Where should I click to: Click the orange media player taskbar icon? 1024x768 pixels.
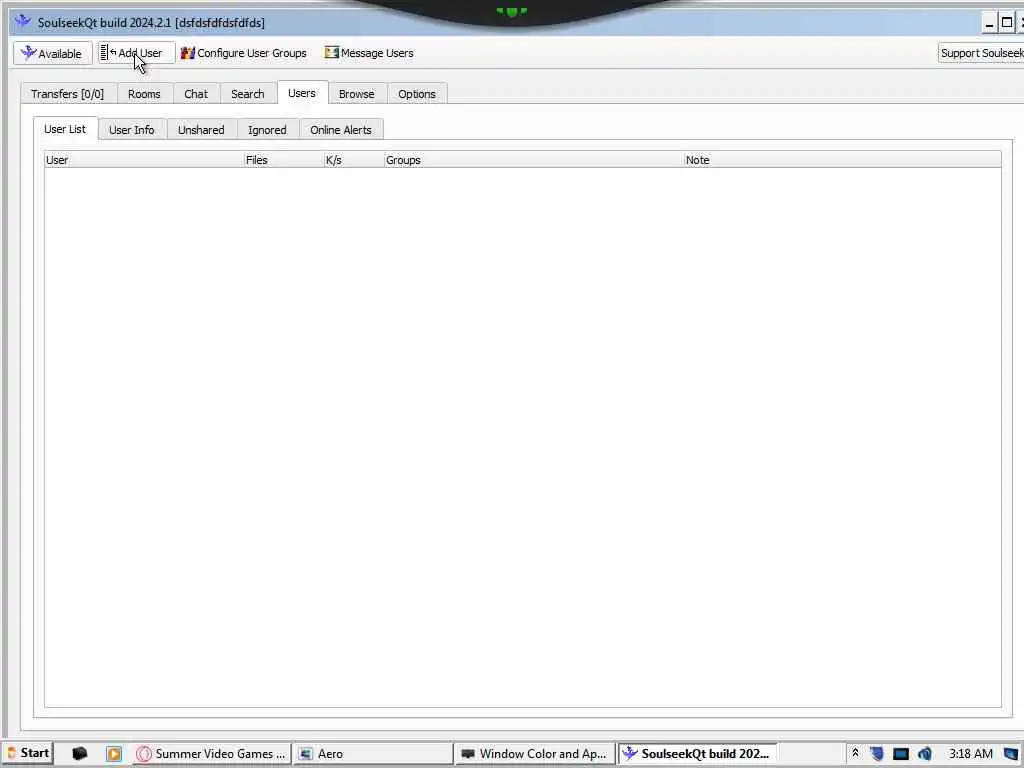point(114,754)
